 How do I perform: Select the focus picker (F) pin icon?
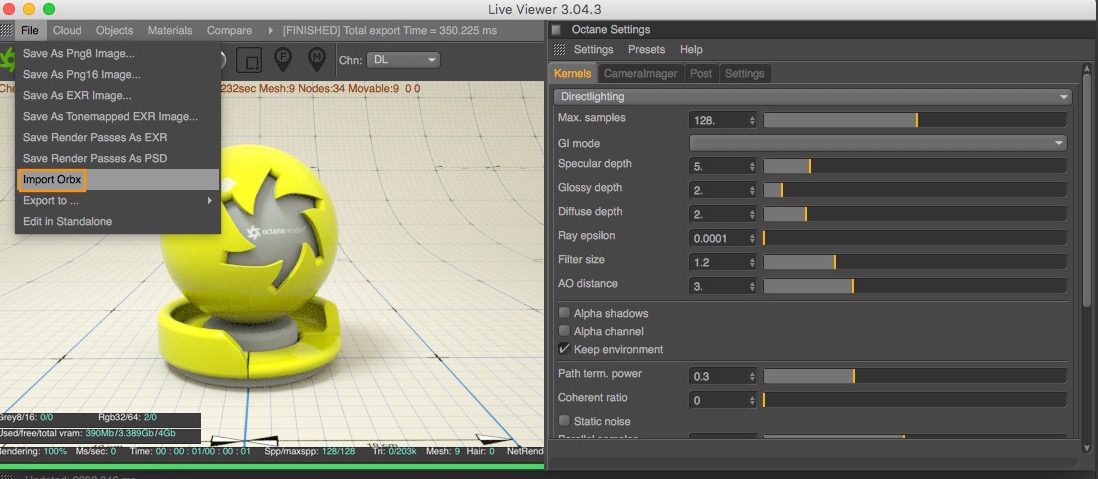point(283,60)
